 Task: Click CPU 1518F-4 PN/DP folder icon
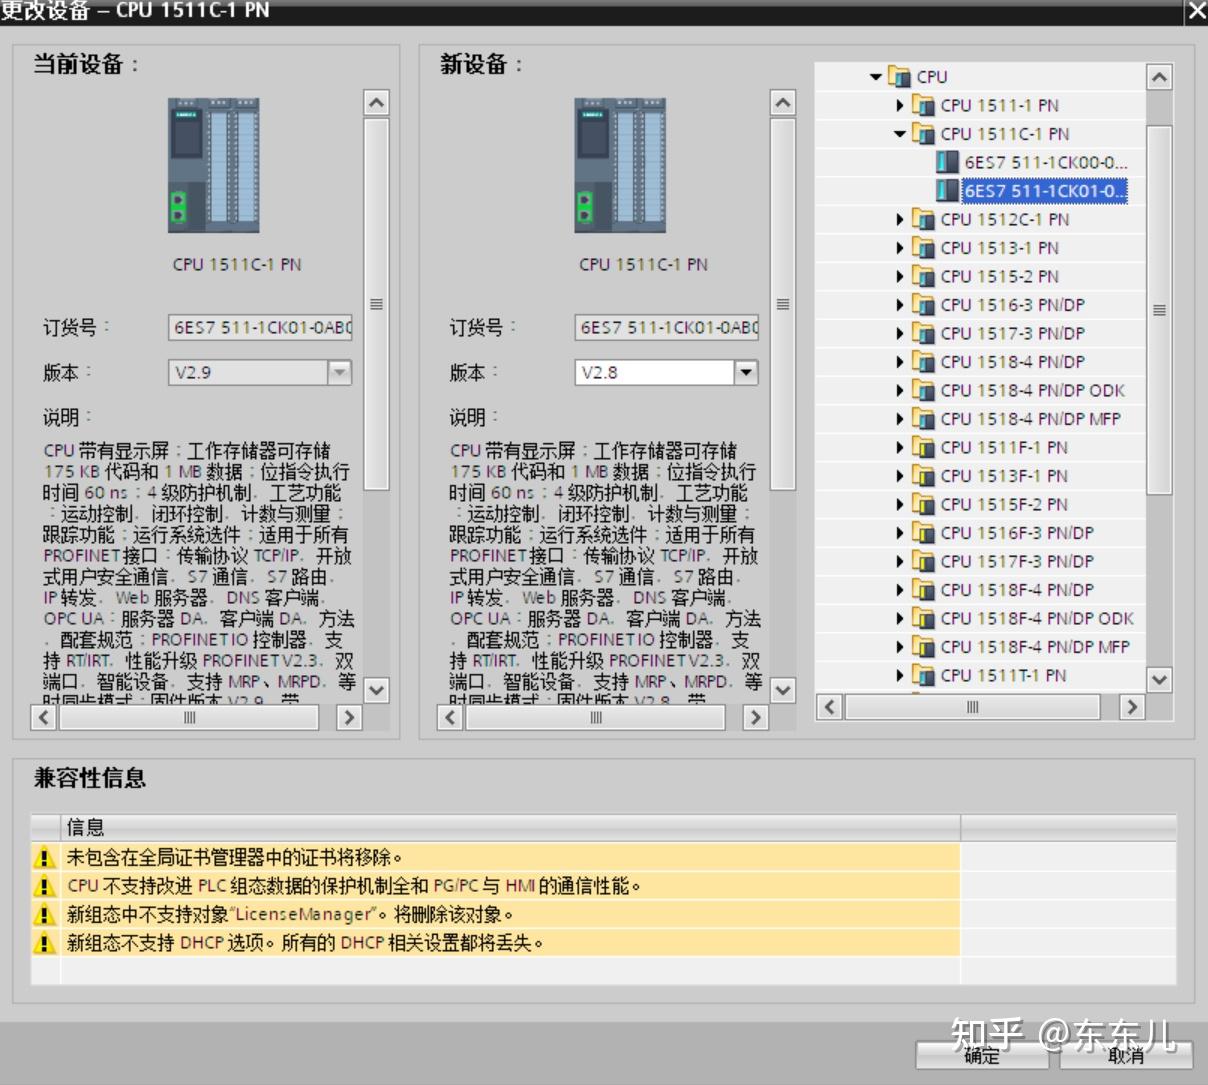click(923, 590)
